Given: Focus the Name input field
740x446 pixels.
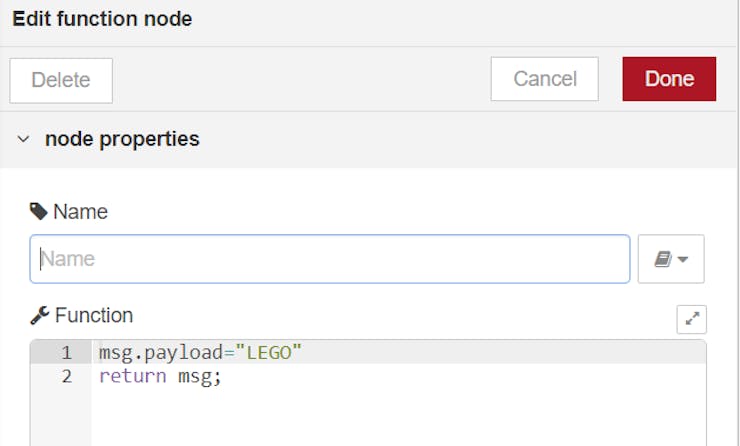Looking at the screenshot, I should click(x=329, y=259).
